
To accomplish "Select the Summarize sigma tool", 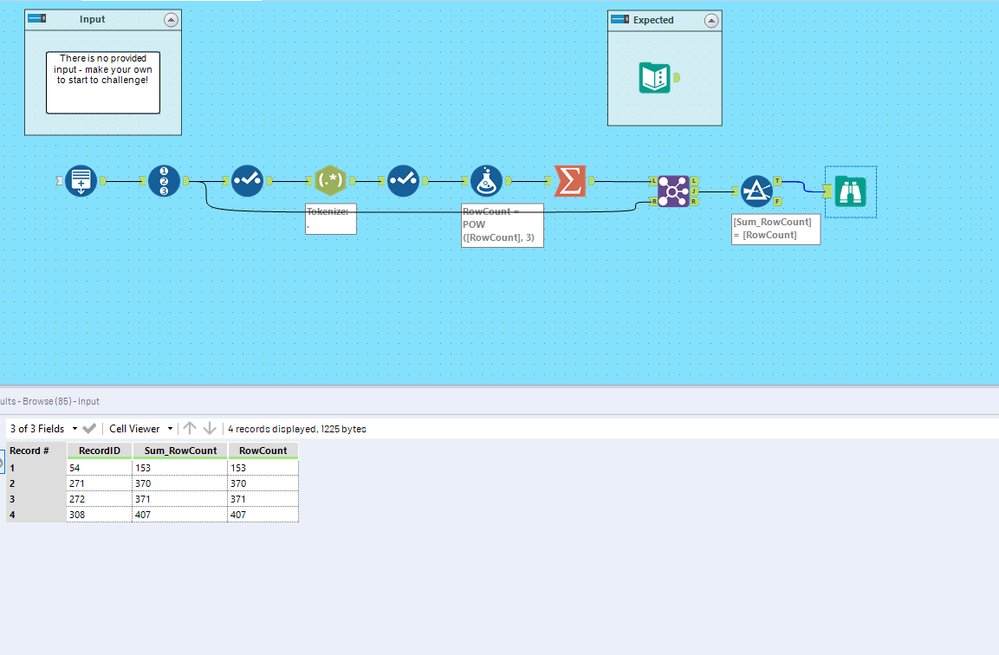I will point(570,181).
